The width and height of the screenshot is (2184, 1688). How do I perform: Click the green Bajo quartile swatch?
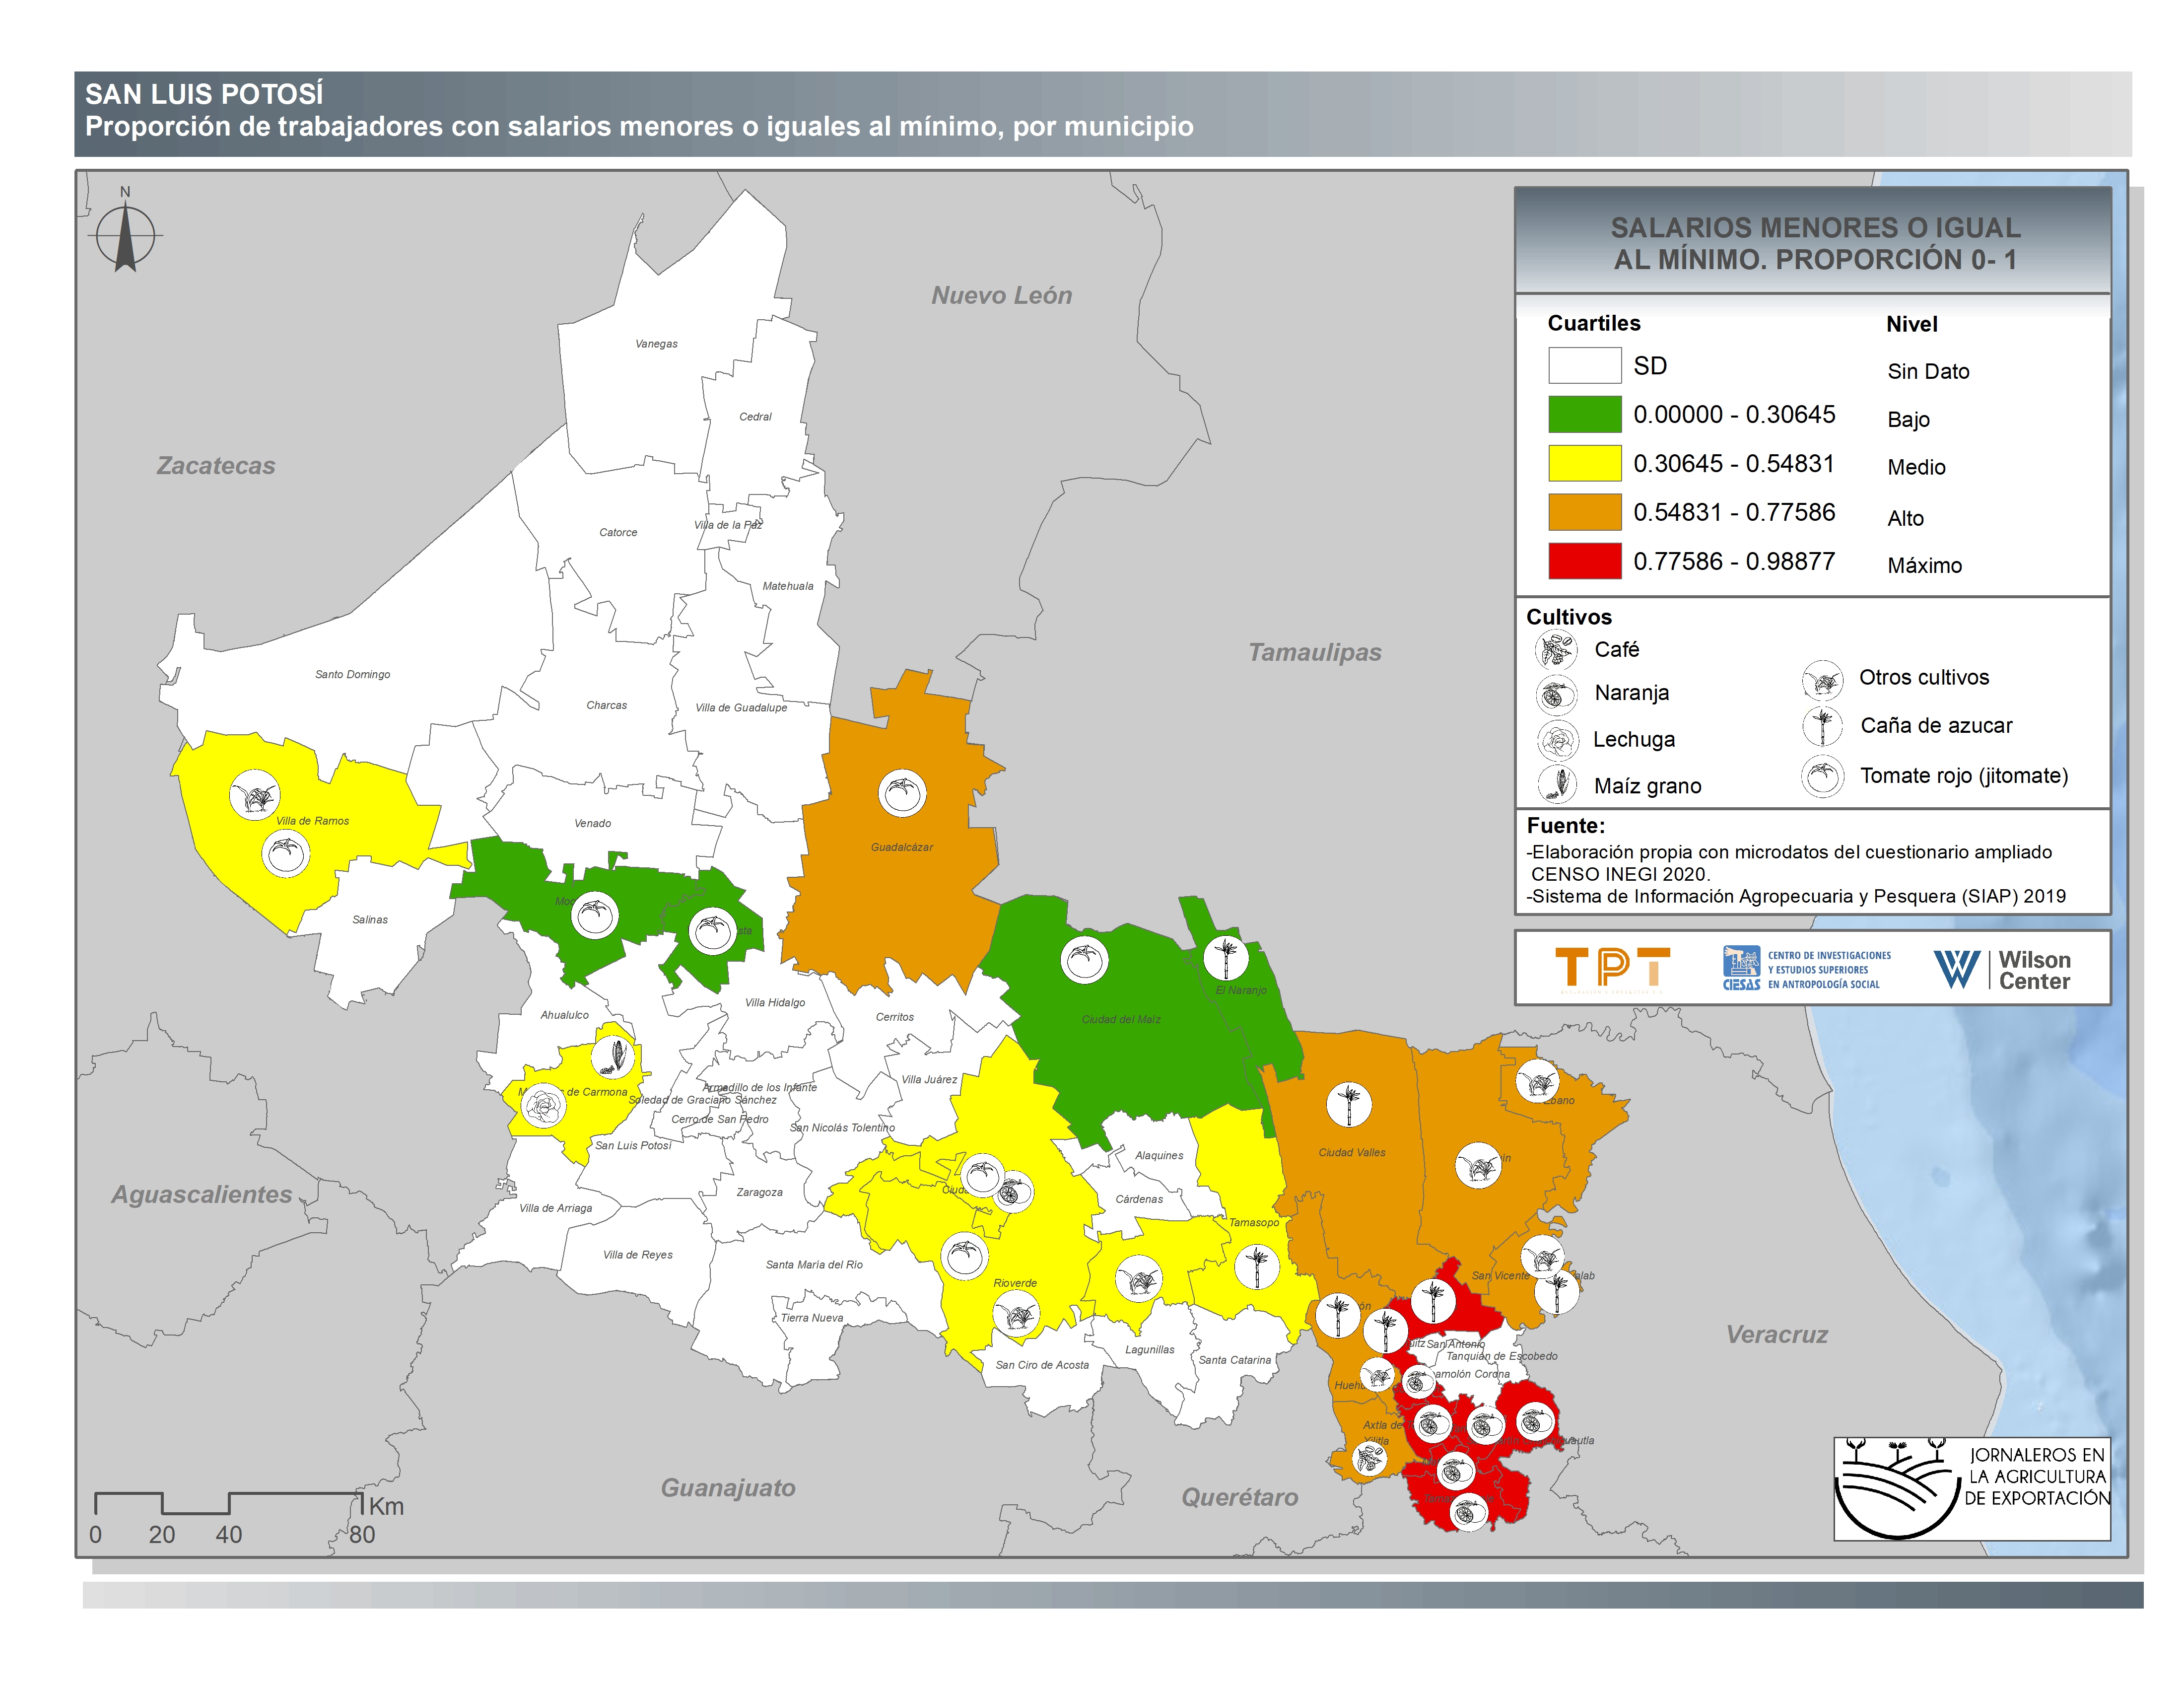[x=1584, y=414]
